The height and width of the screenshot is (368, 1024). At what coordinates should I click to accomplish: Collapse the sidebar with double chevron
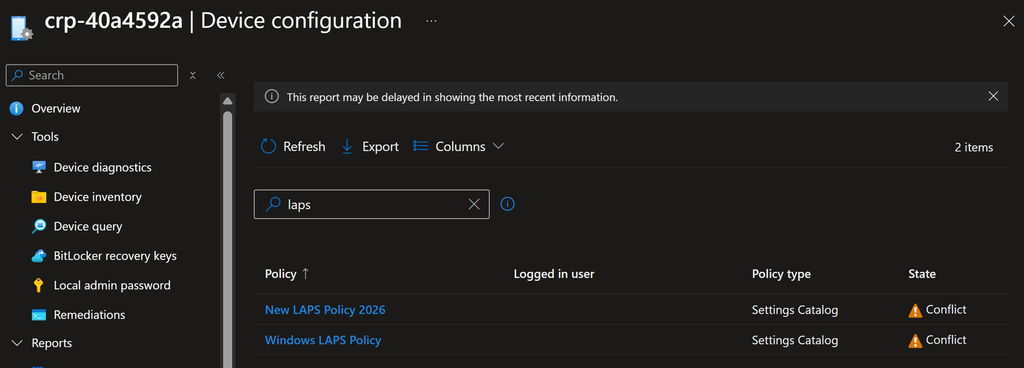pos(221,75)
